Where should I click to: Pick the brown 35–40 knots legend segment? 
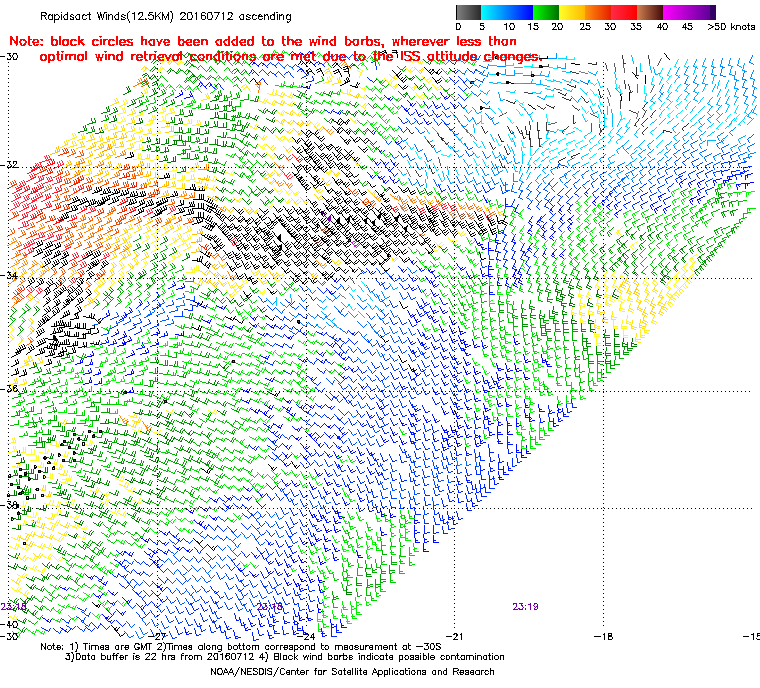(x=650, y=12)
